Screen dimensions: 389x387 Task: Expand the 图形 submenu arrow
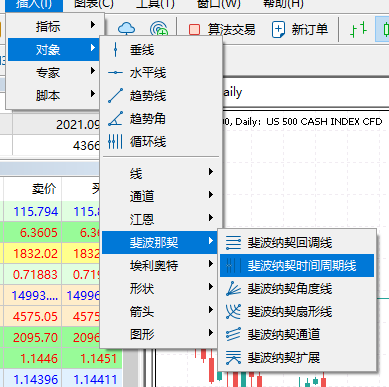(211, 333)
